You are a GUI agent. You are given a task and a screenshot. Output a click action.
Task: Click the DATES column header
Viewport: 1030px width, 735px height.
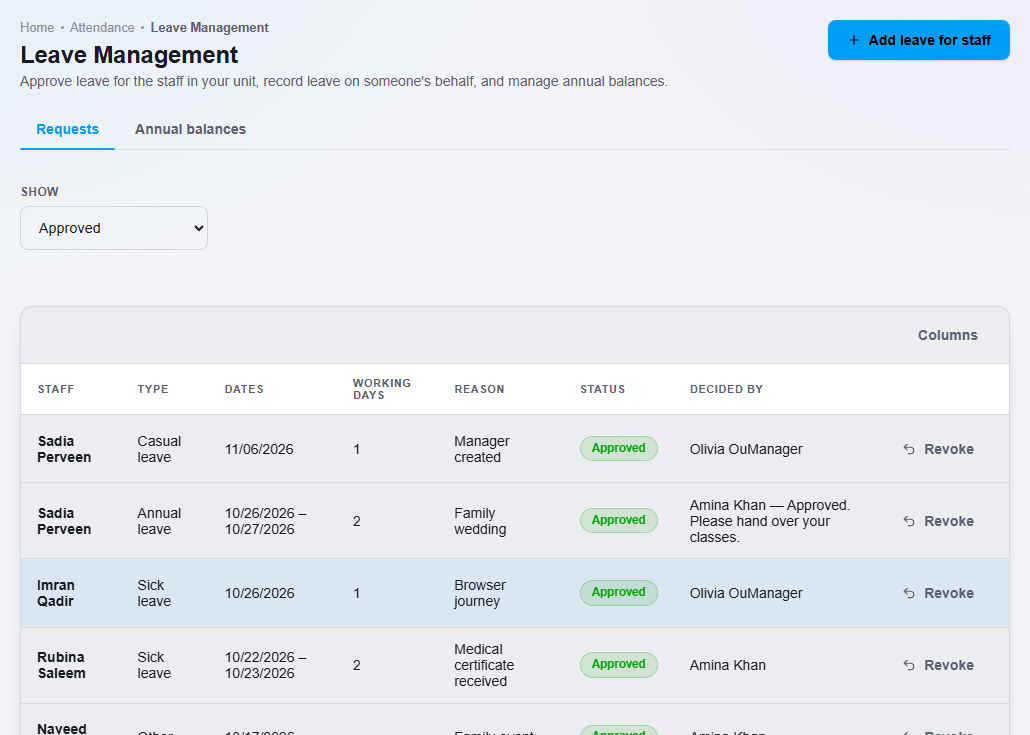(x=244, y=390)
